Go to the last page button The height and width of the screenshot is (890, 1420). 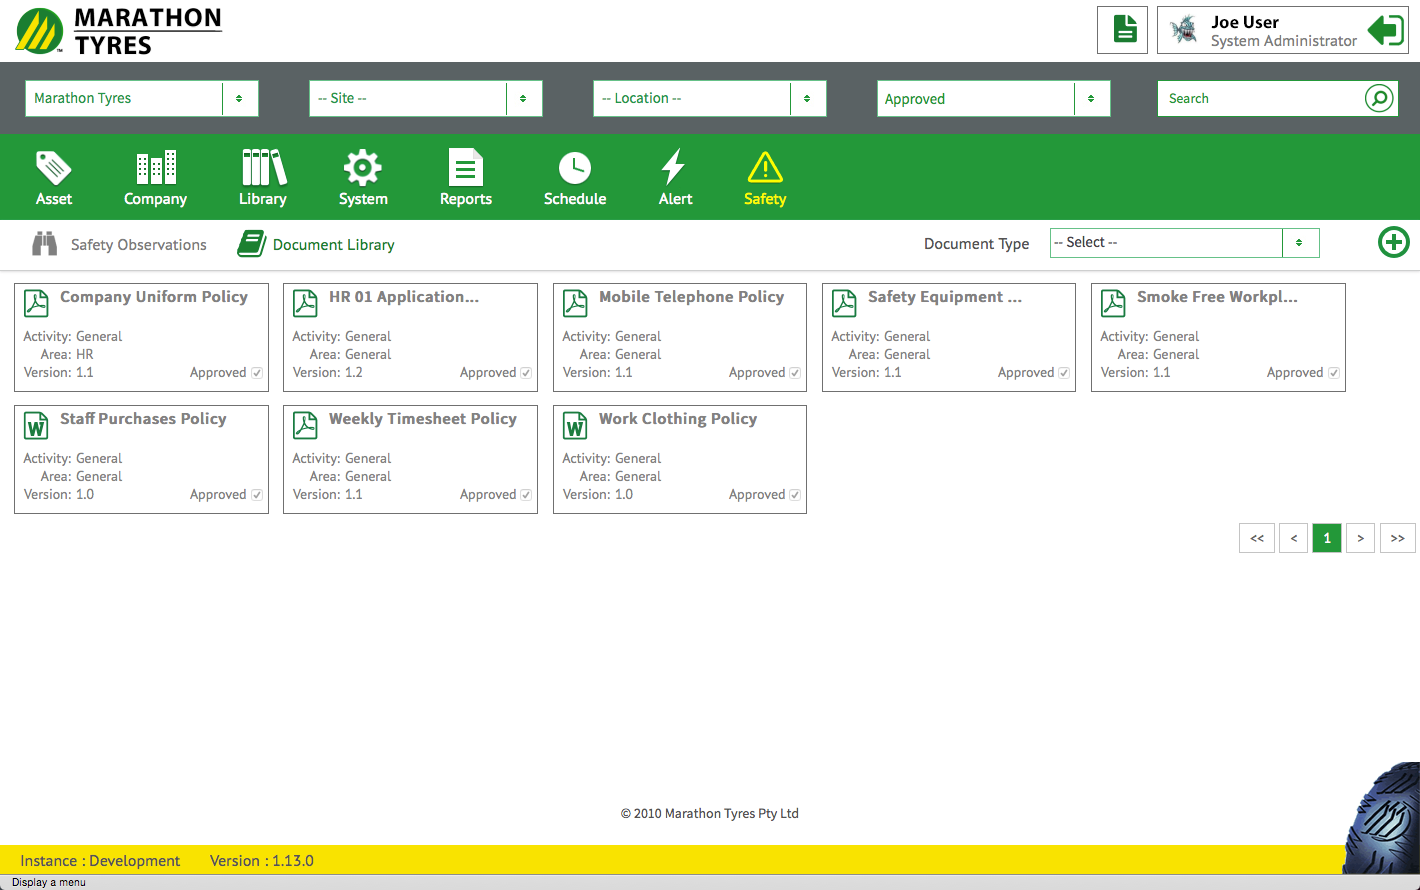click(x=1397, y=538)
